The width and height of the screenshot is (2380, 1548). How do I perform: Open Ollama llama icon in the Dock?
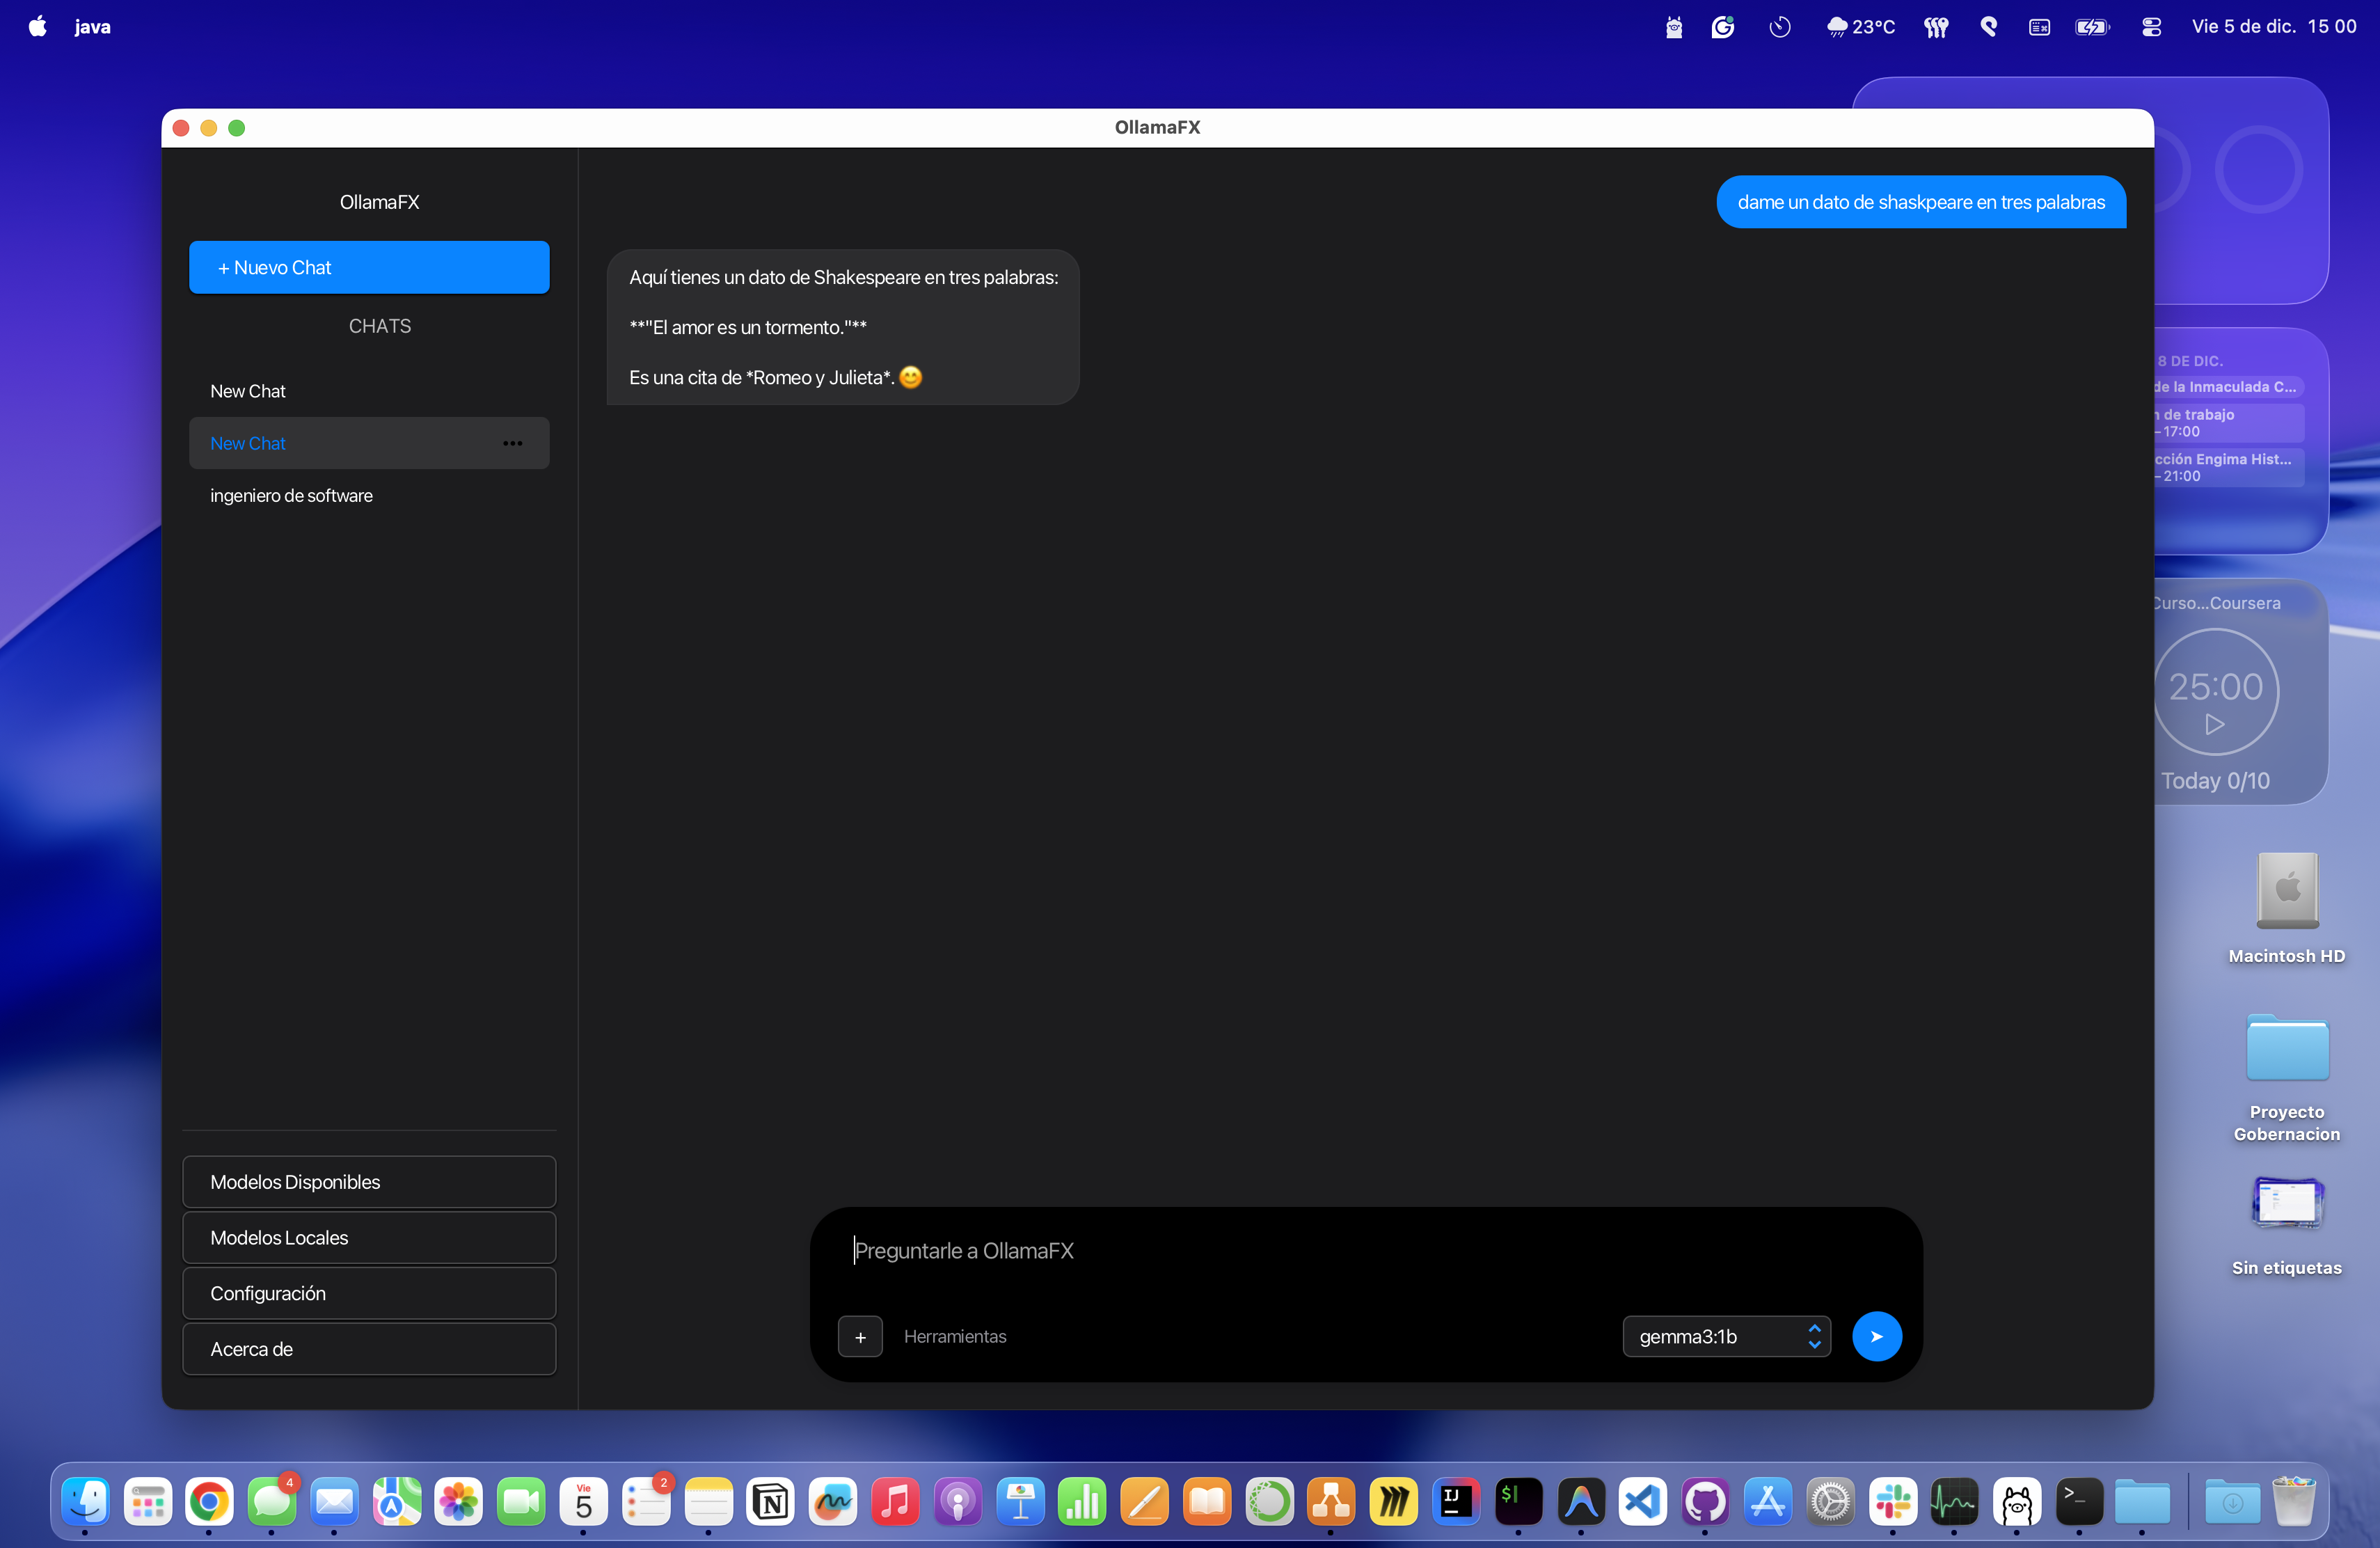(x=2017, y=1502)
